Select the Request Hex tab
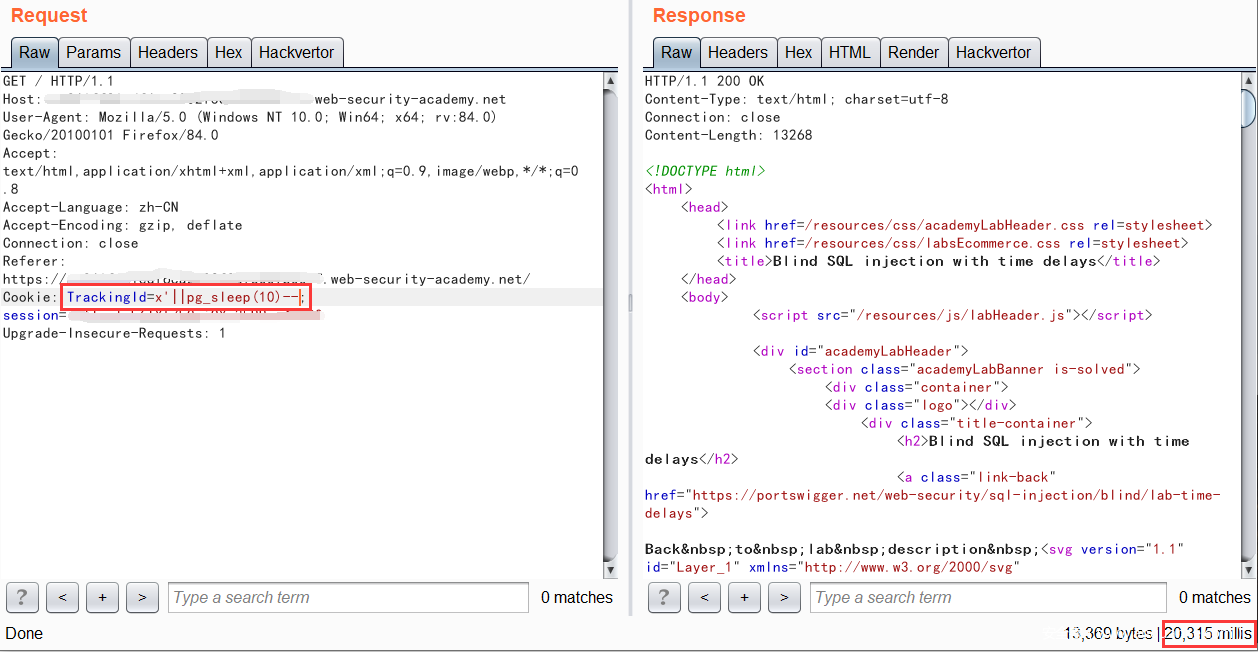The image size is (1258, 652). pos(229,52)
